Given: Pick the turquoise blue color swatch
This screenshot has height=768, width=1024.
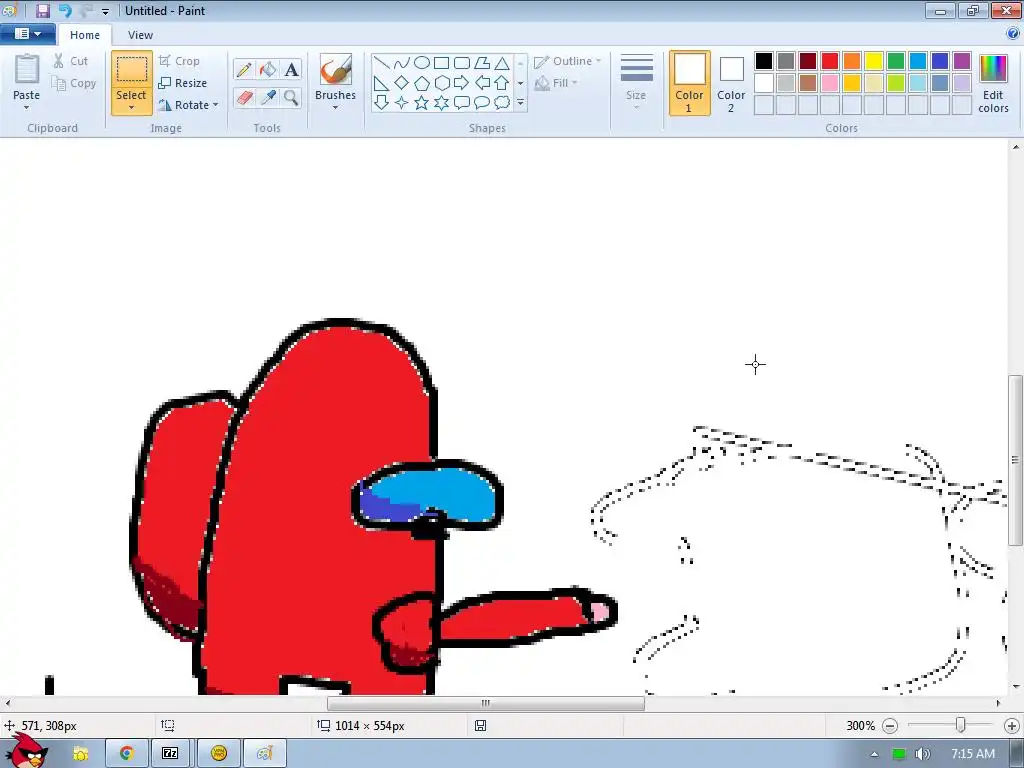Looking at the screenshot, I should coord(918,61).
